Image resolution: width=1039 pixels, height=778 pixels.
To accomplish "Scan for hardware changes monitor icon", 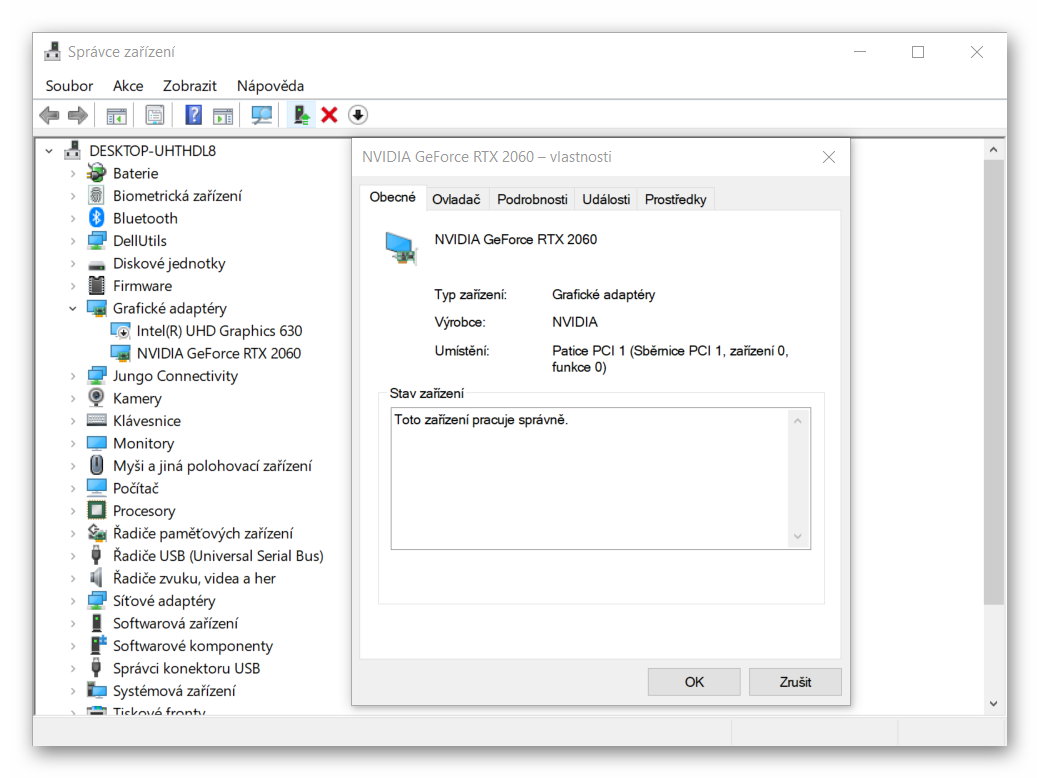I will pos(262,115).
